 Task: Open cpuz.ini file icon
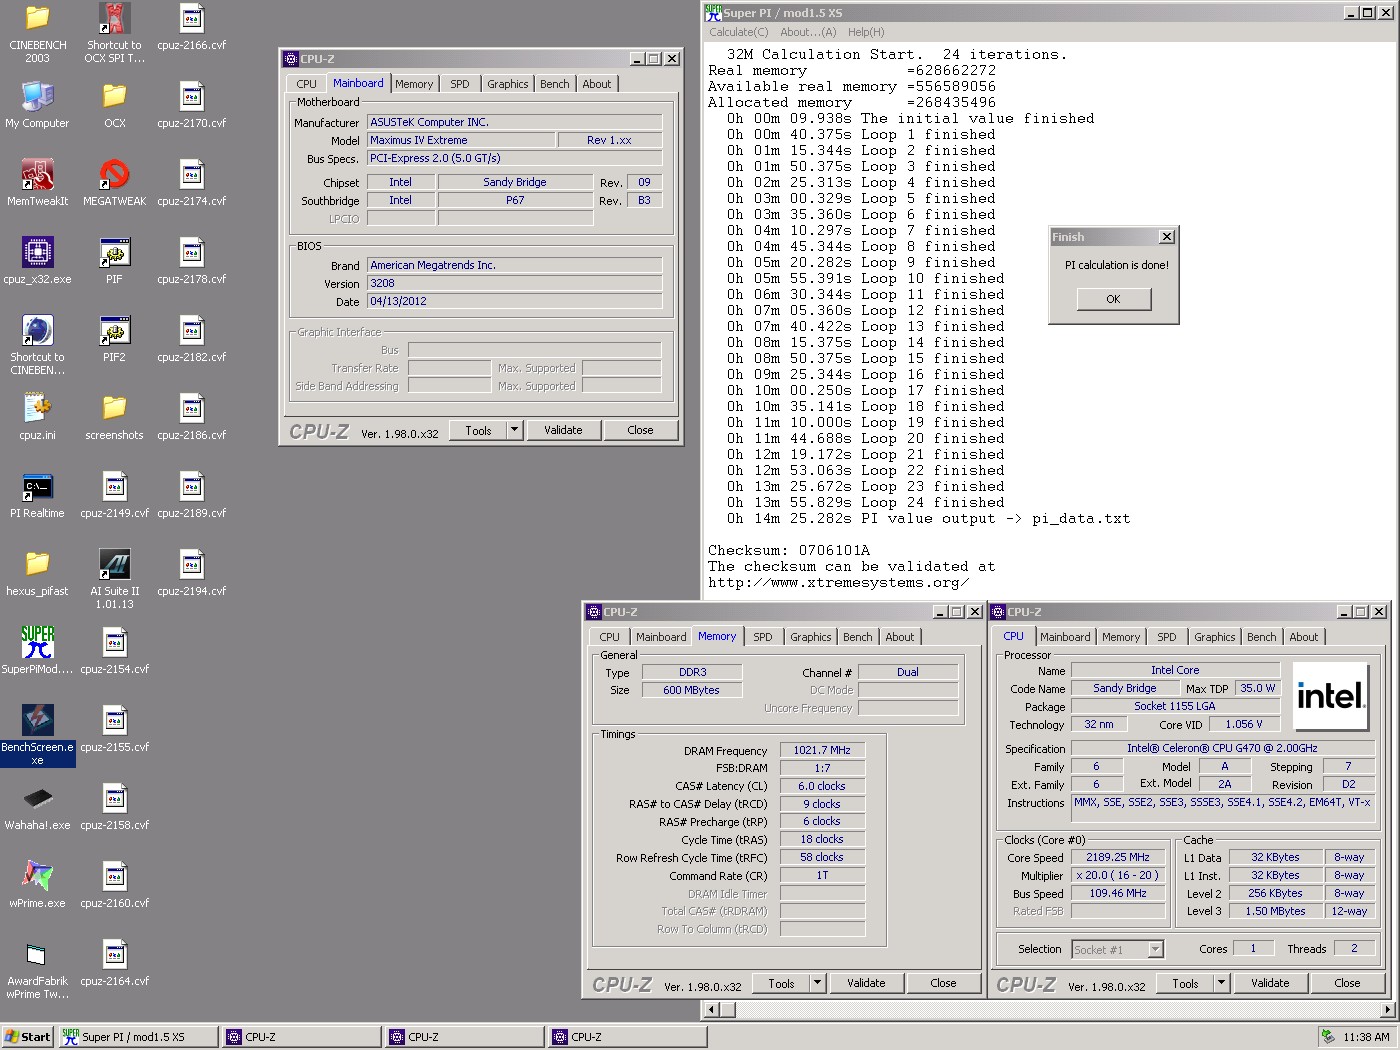coord(37,409)
